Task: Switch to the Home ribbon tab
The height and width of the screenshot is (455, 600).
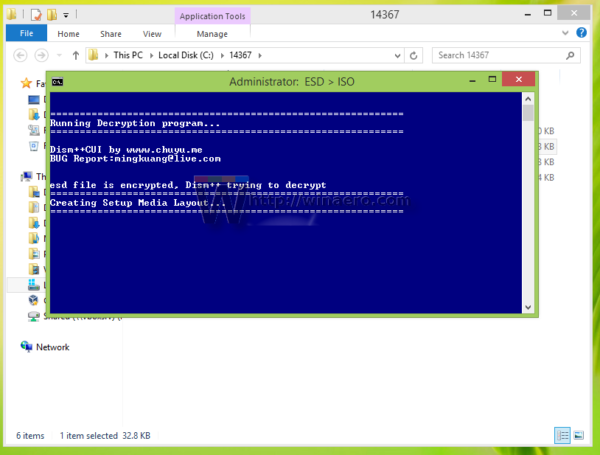Action: pyautogui.click(x=68, y=34)
